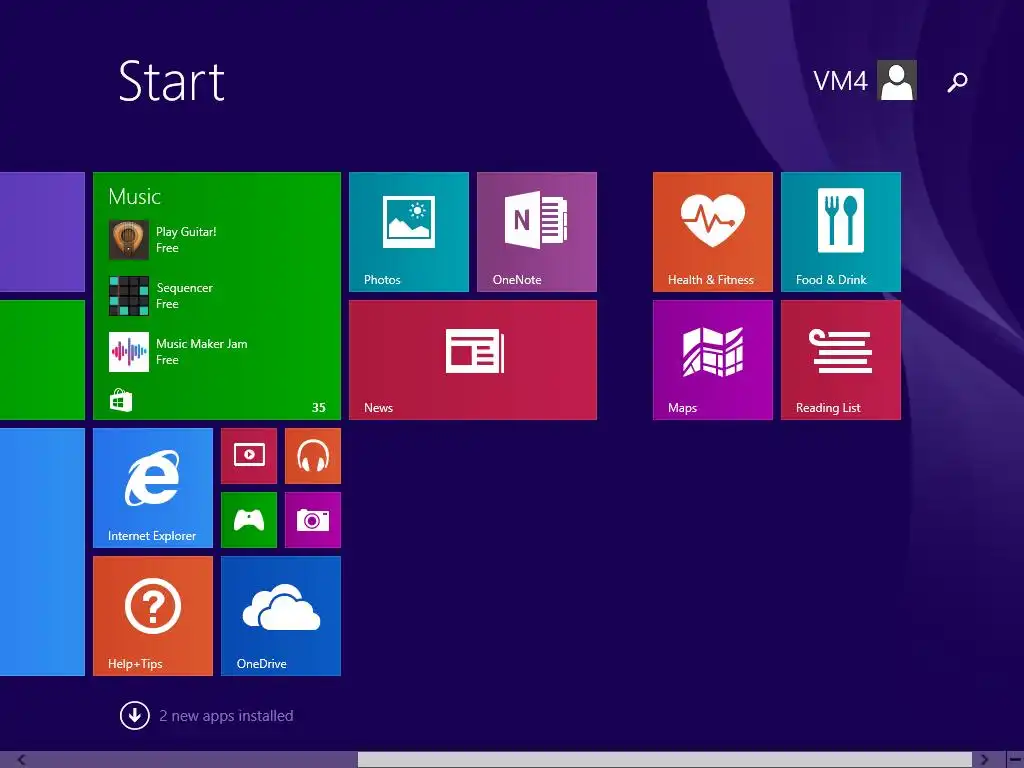Click the VM4 user name

pyautogui.click(x=840, y=81)
